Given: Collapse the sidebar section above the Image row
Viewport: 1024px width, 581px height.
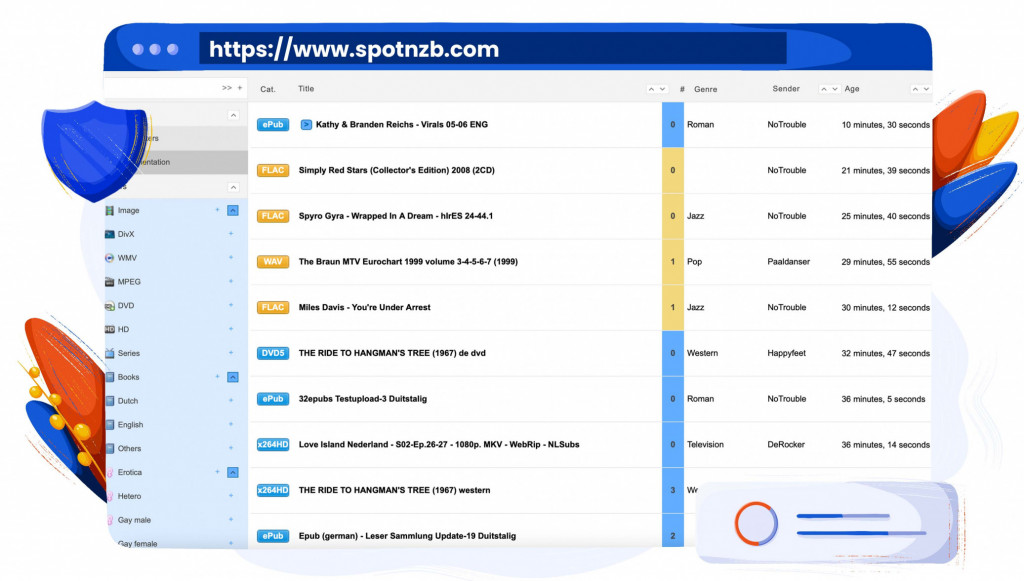Looking at the screenshot, I should [233, 187].
